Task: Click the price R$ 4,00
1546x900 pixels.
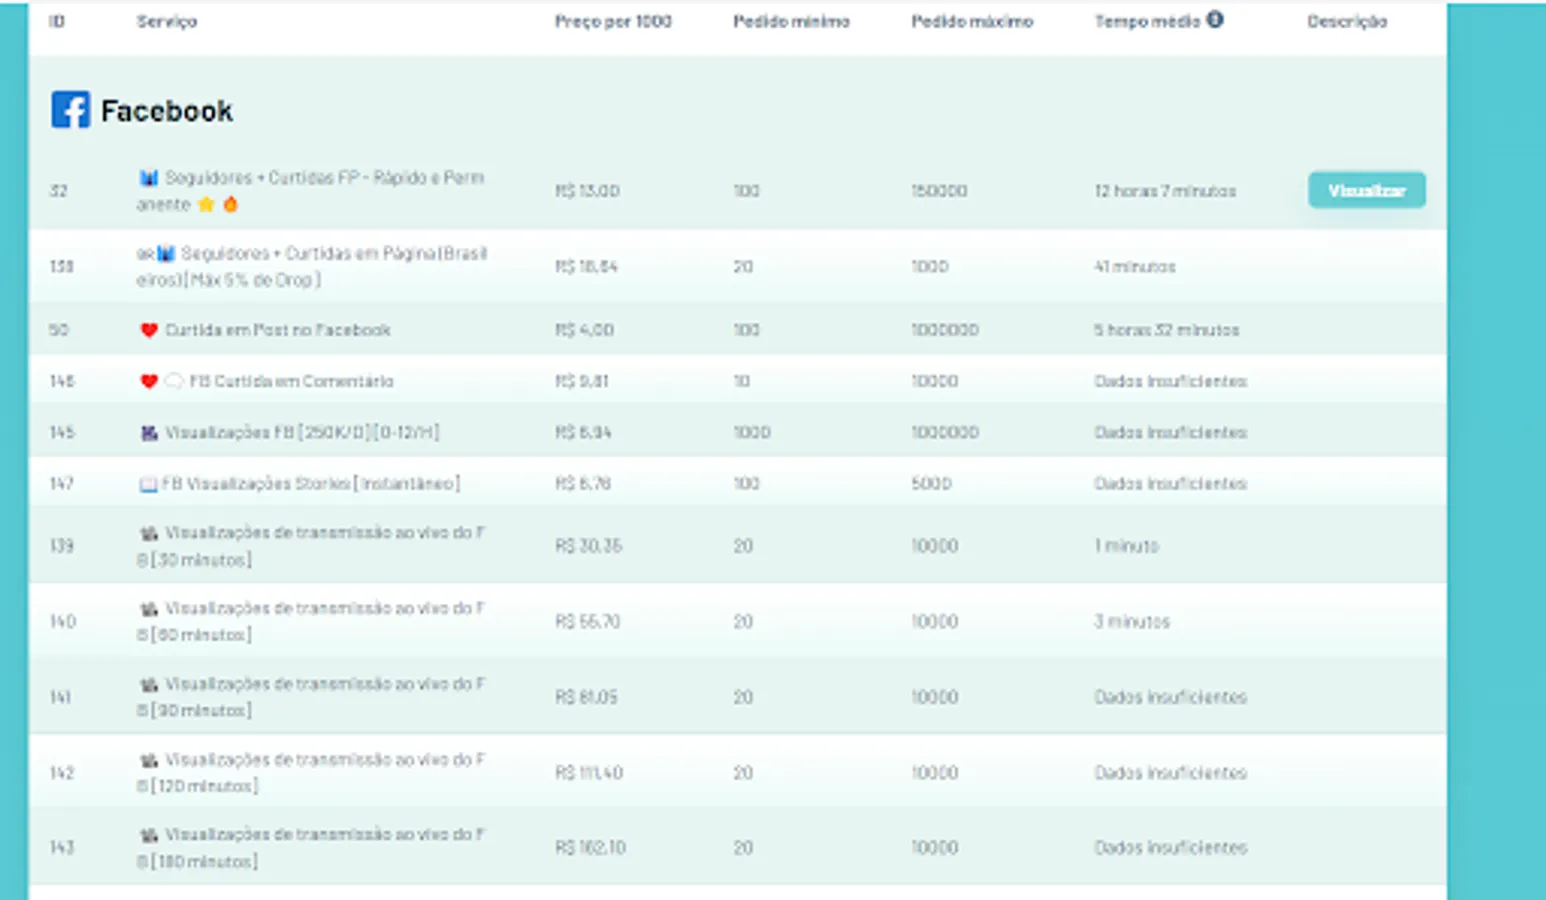Action: tap(584, 330)
